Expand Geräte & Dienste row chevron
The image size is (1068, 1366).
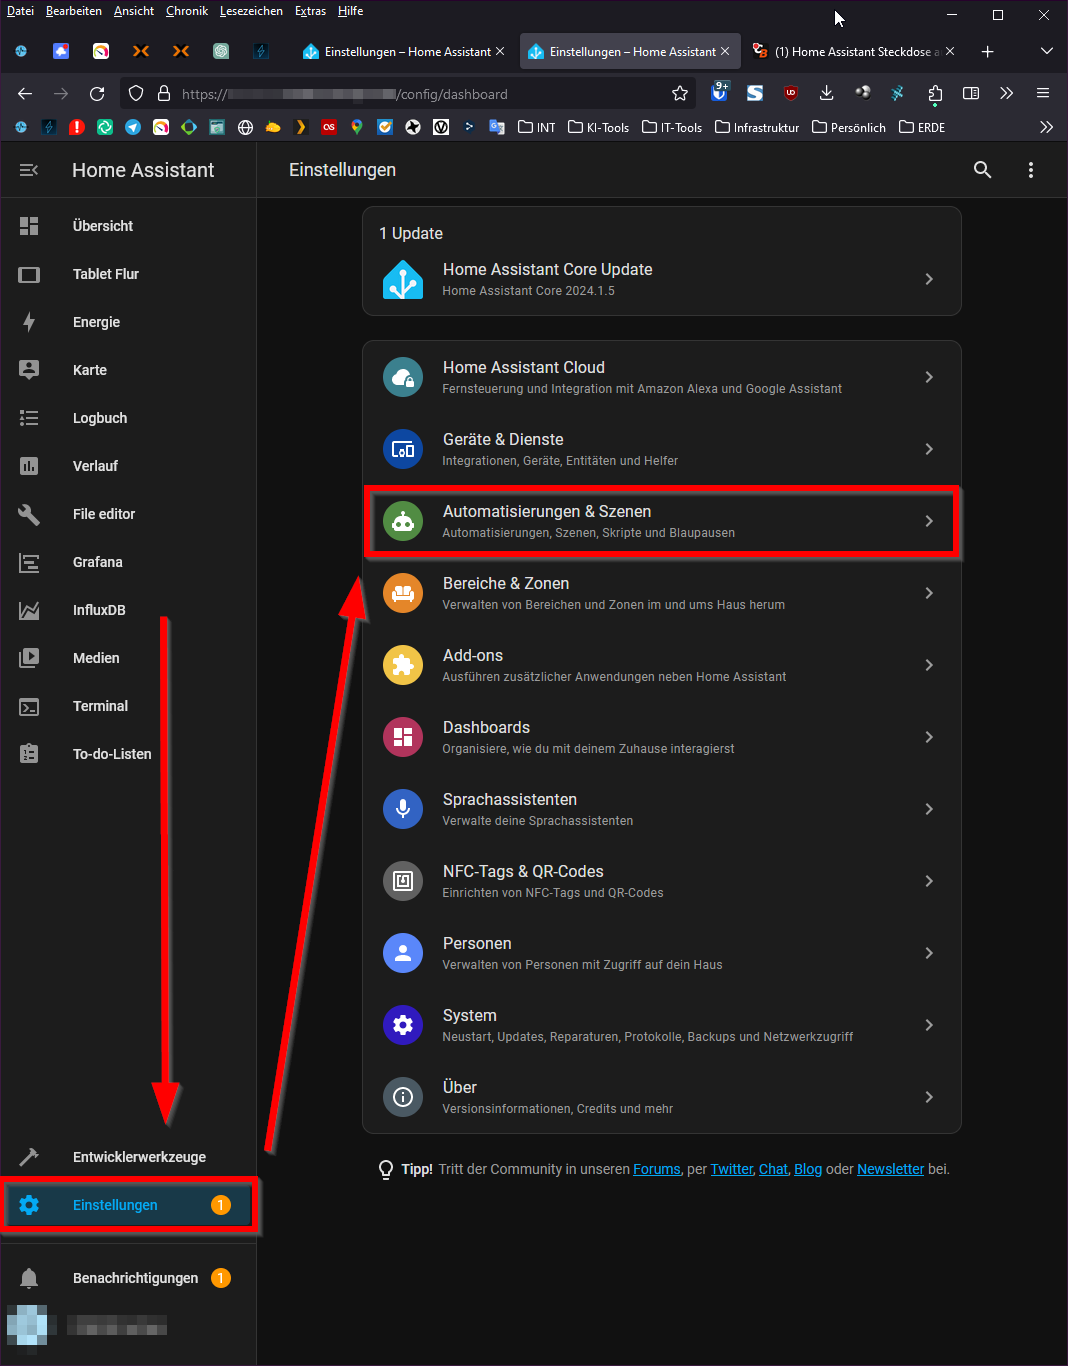tap(929, 449)
